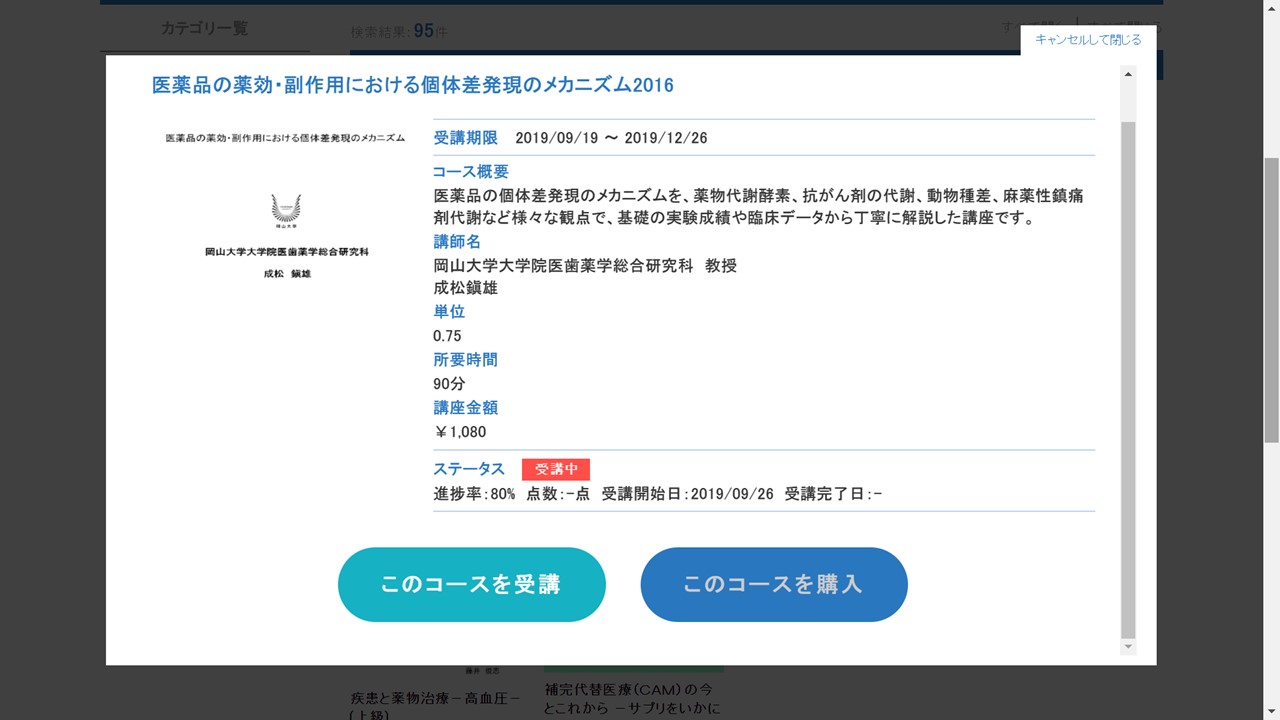This screenshot has height=720, width=1280.
Task: Click the price ￥1,080
Action: coord(460,432)
